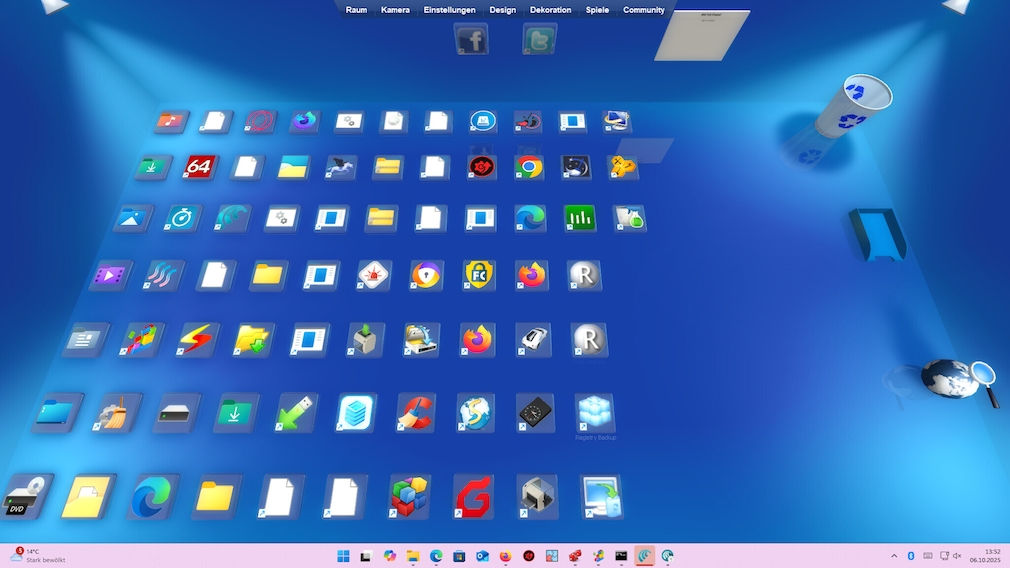Open the teal wave shortcut on the desktop floor
The height and width of the screenshot is (568, 1010).
point(233,218)
